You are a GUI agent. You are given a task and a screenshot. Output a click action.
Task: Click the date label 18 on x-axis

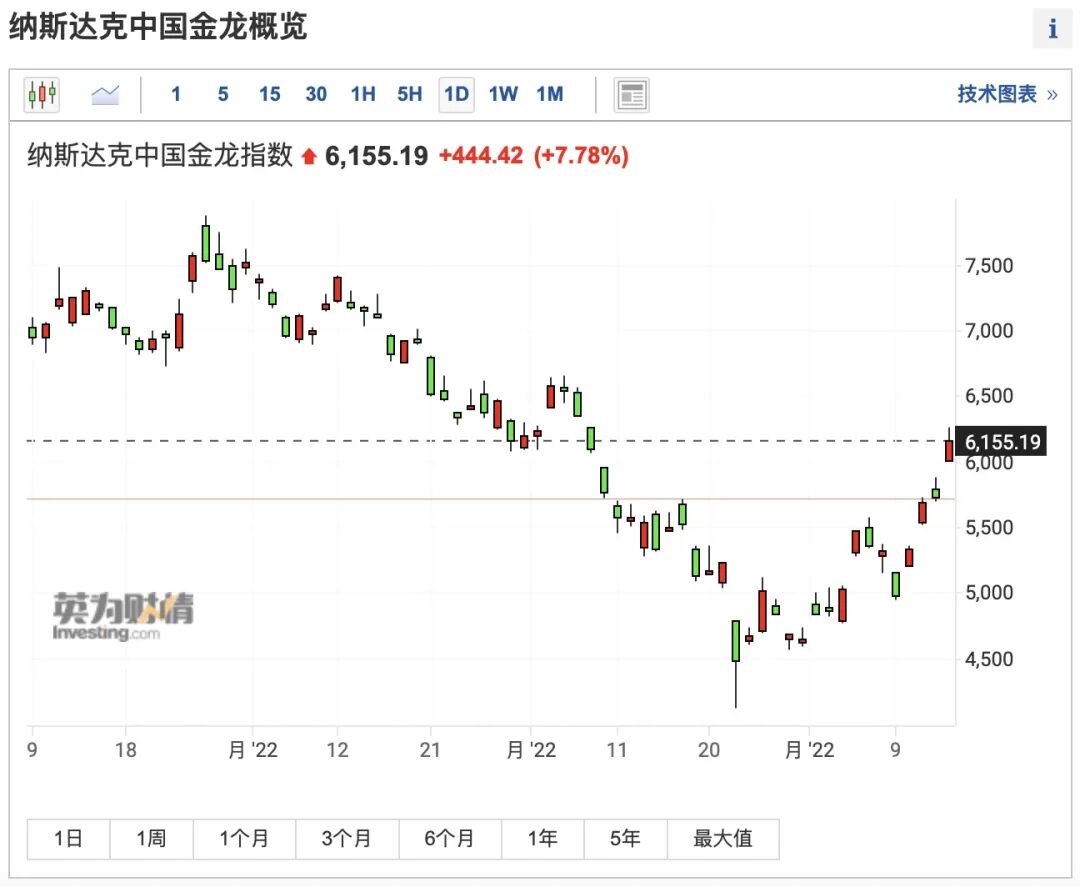[x=125, y=750]
